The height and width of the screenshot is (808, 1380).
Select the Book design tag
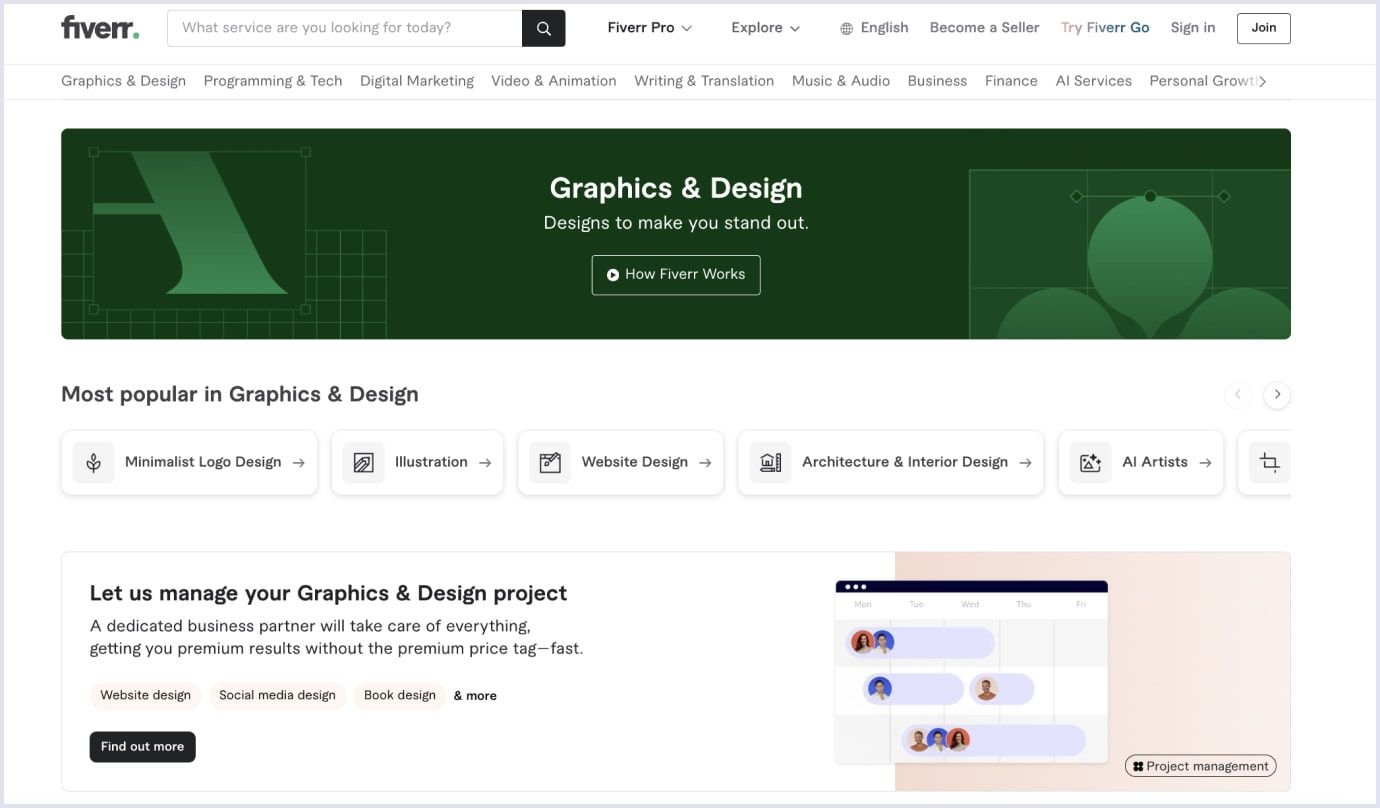[400, 696]
